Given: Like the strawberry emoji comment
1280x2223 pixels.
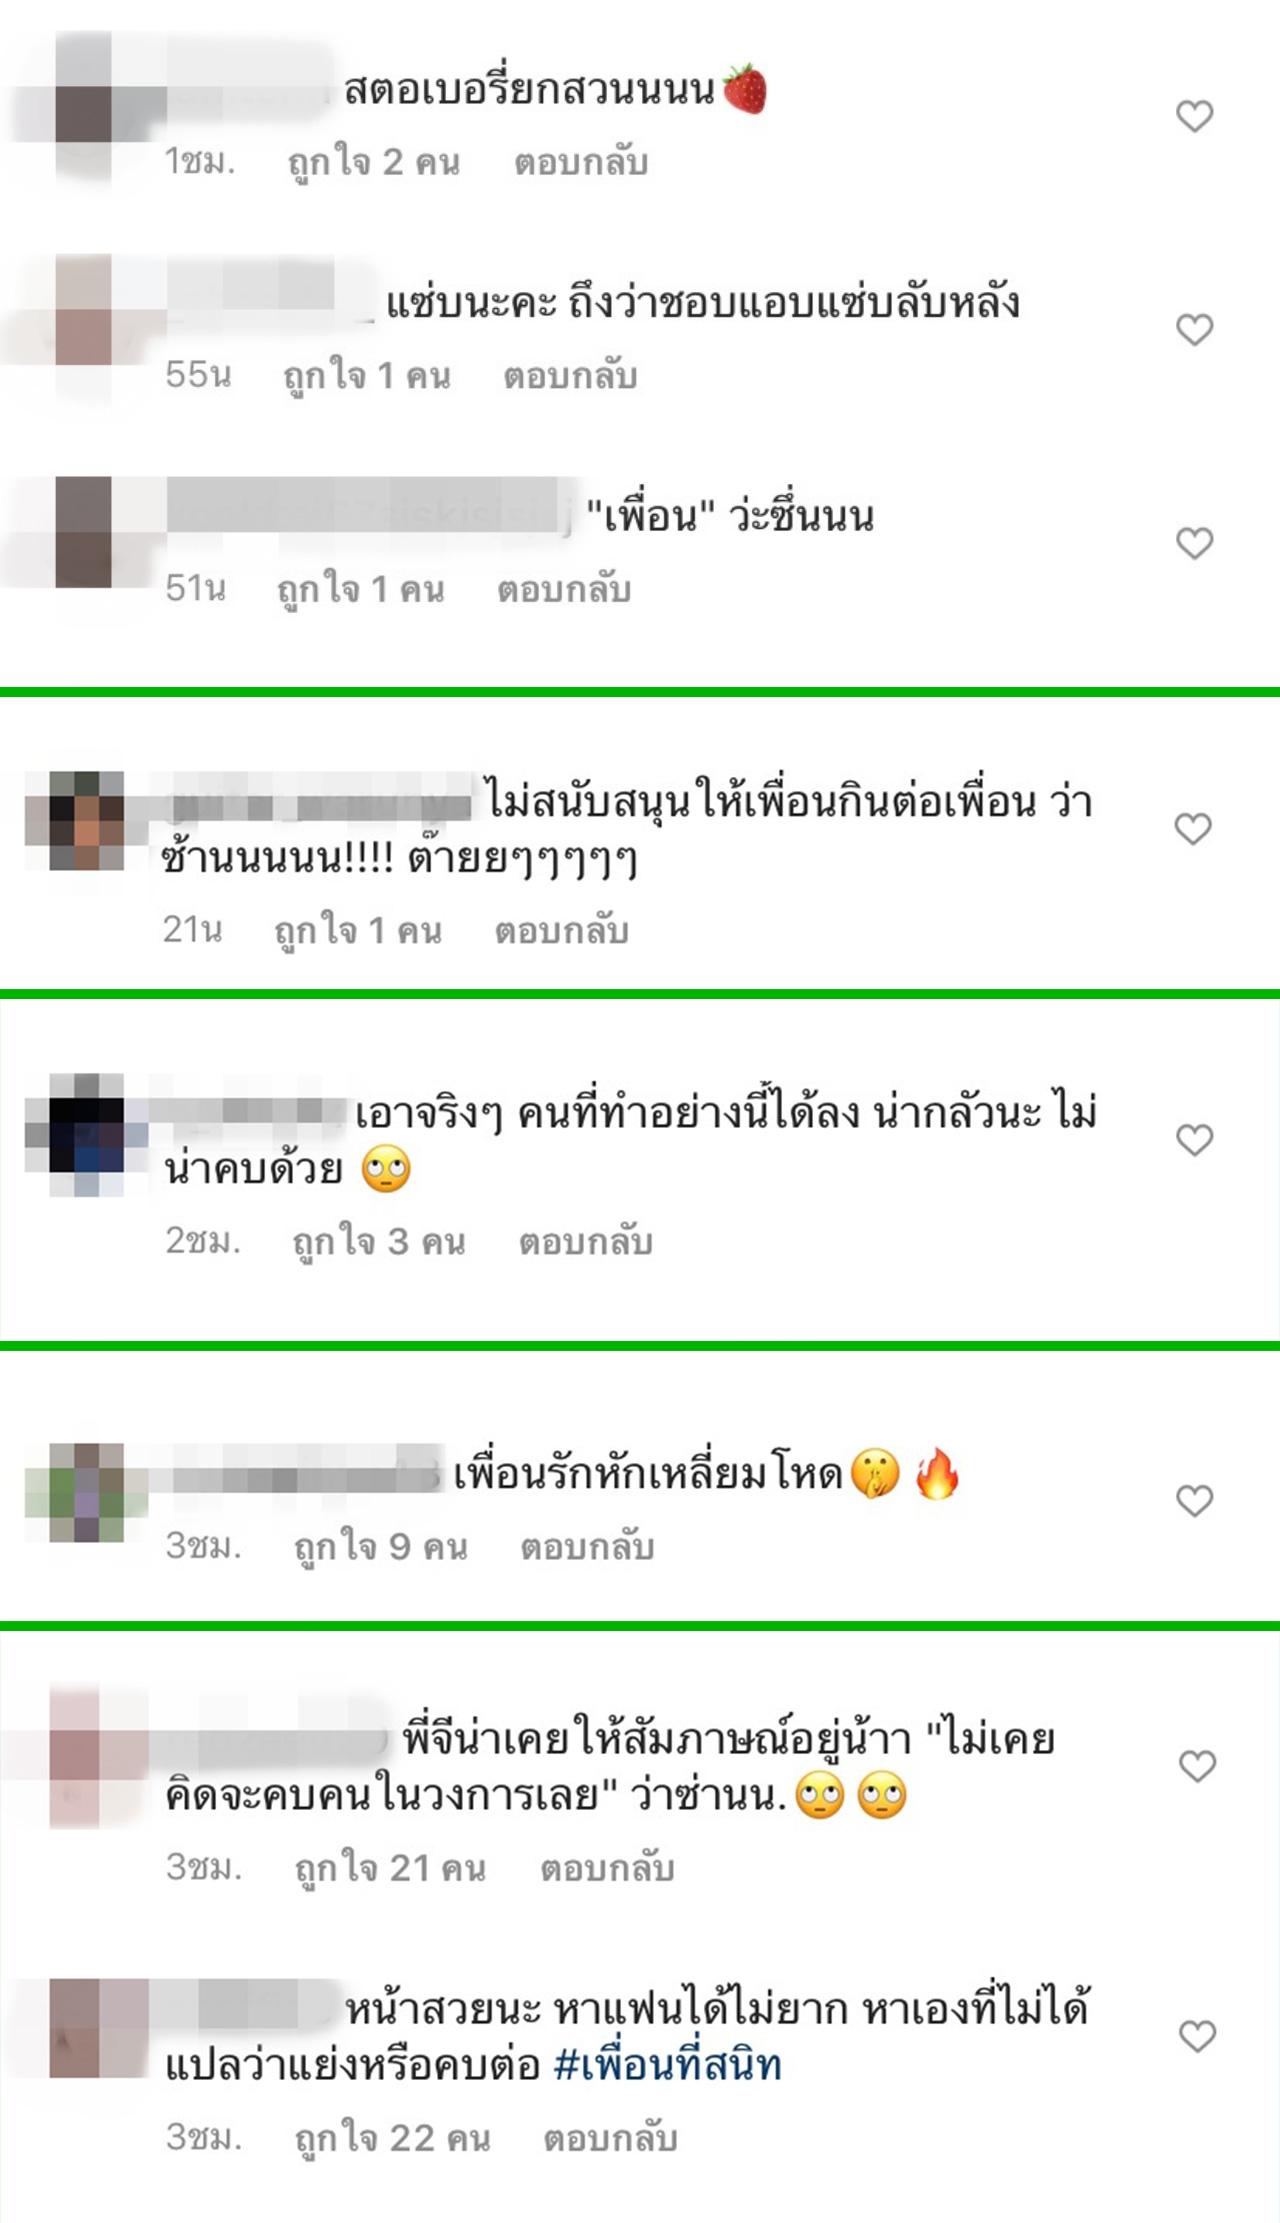Looking at the screenshot, I should [1194, 116].
